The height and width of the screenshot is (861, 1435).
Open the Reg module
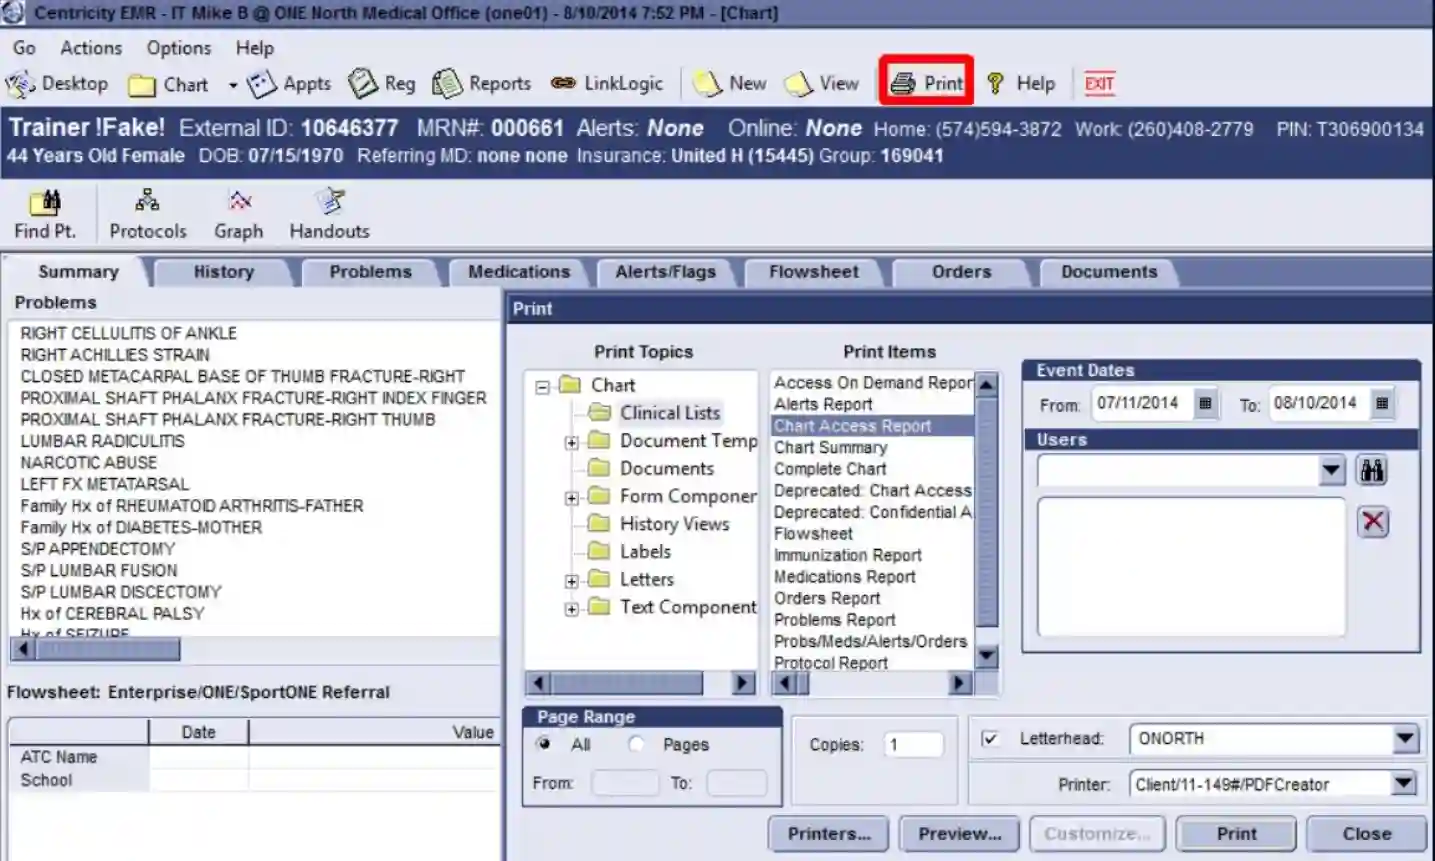click(x=380, y=83)
